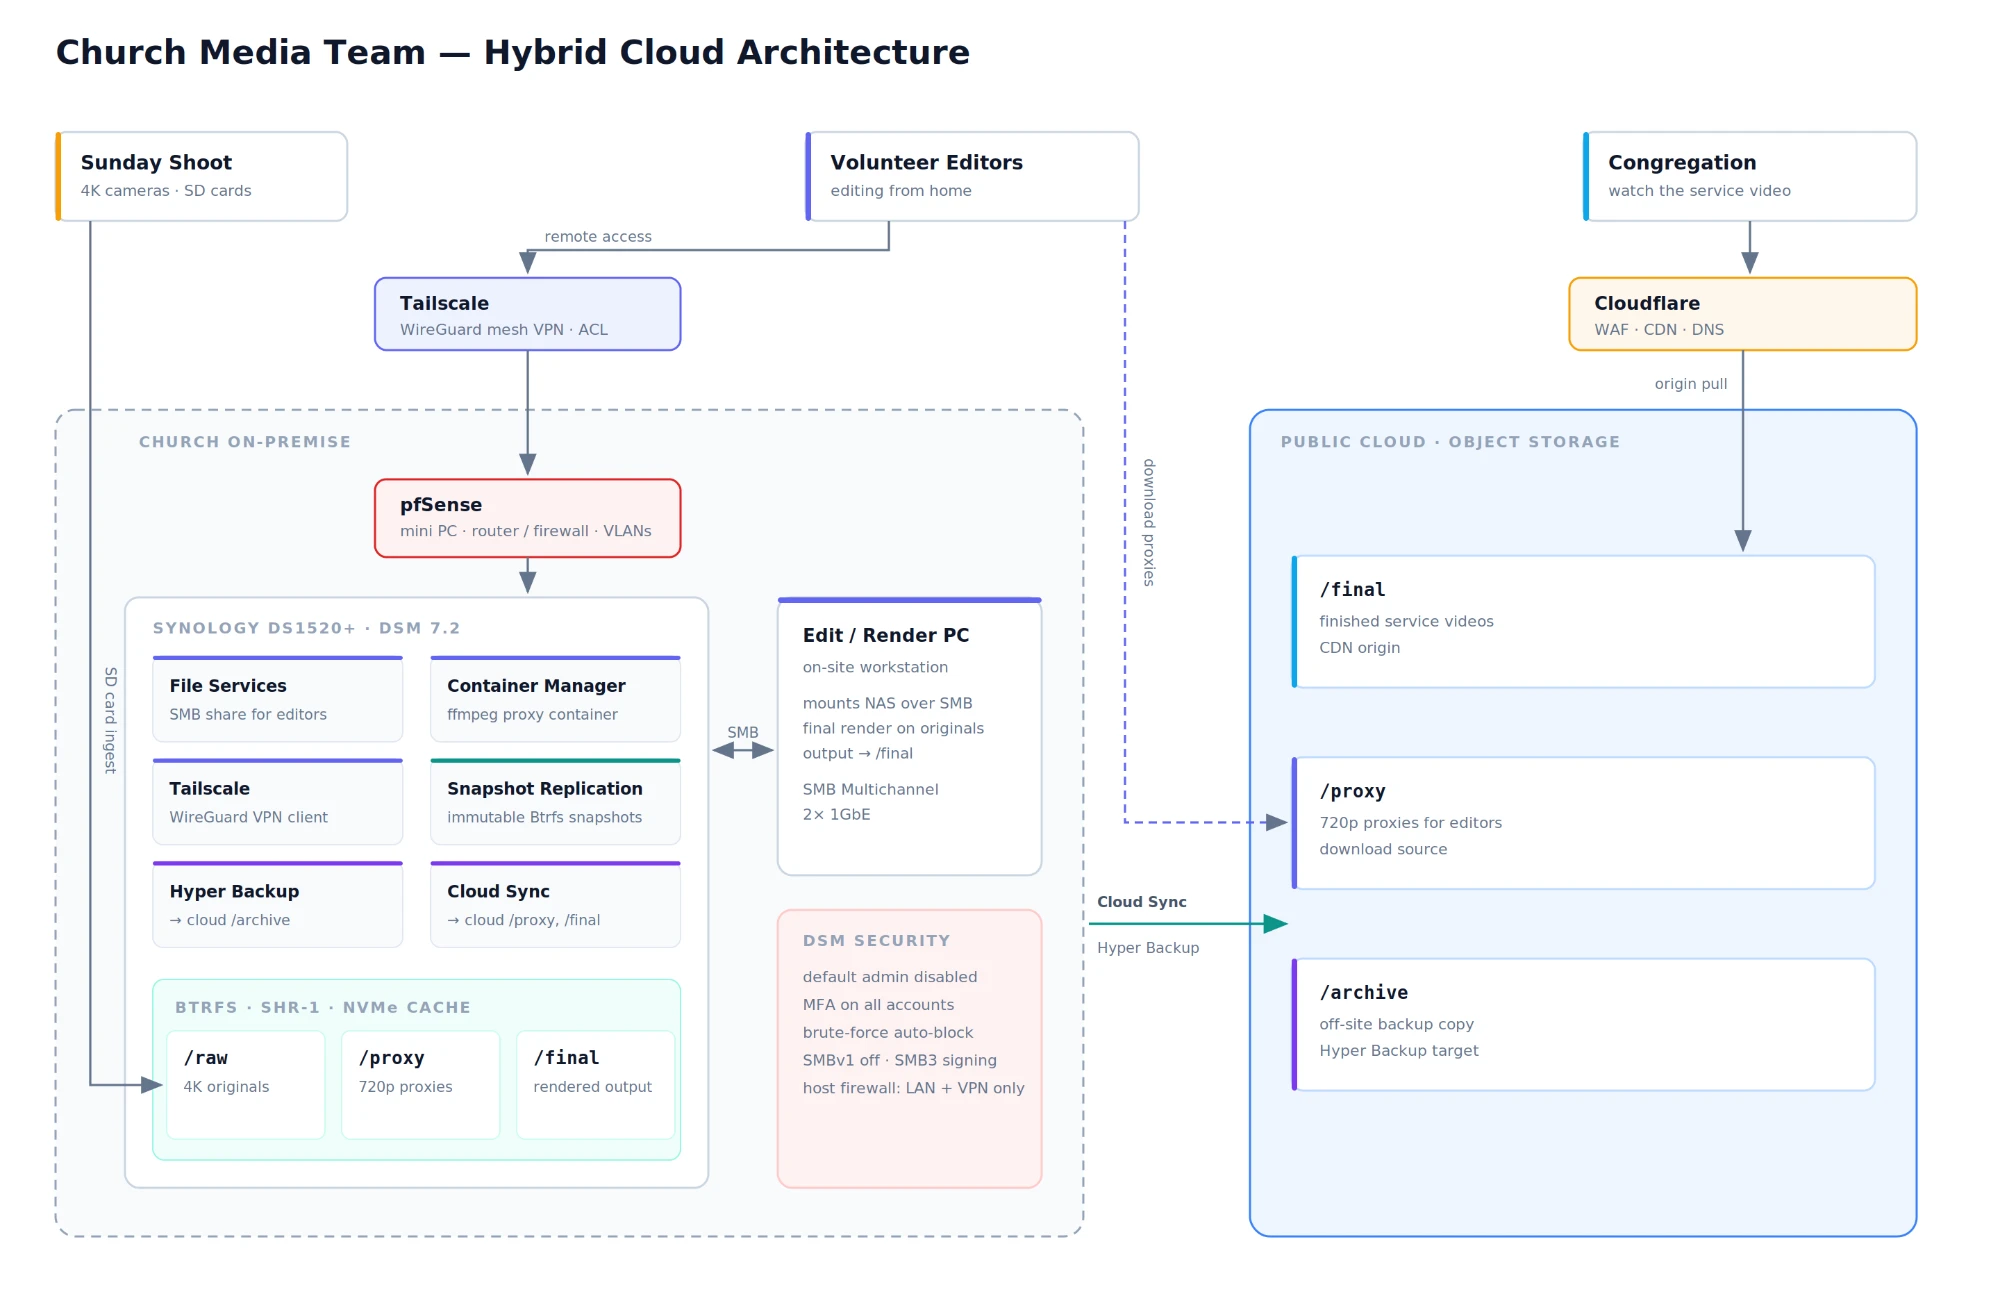This screenshot has width=2000, height=1292.
Task: Select the Tailscale WireGuard VPN client card
Action: coord(277,802)
